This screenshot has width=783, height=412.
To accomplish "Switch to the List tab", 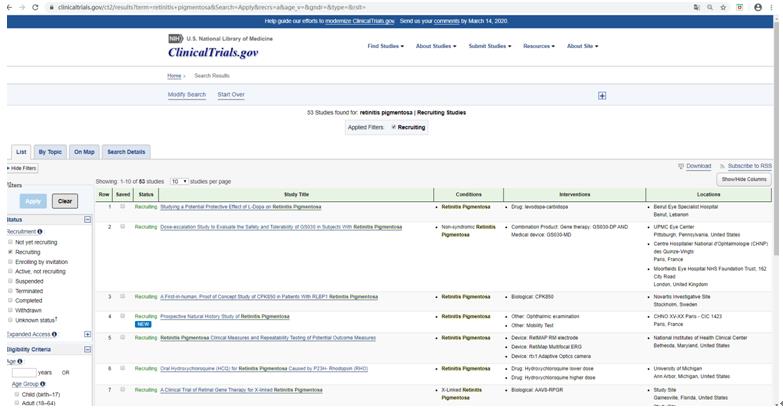I will 21,152.
